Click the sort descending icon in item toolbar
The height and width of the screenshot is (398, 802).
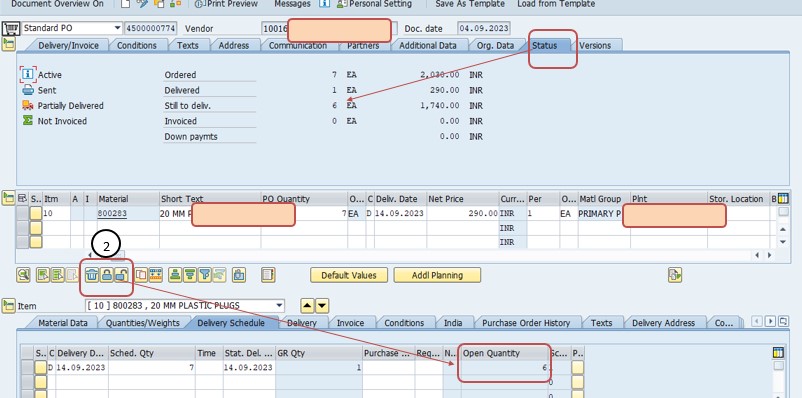[190, 275]
